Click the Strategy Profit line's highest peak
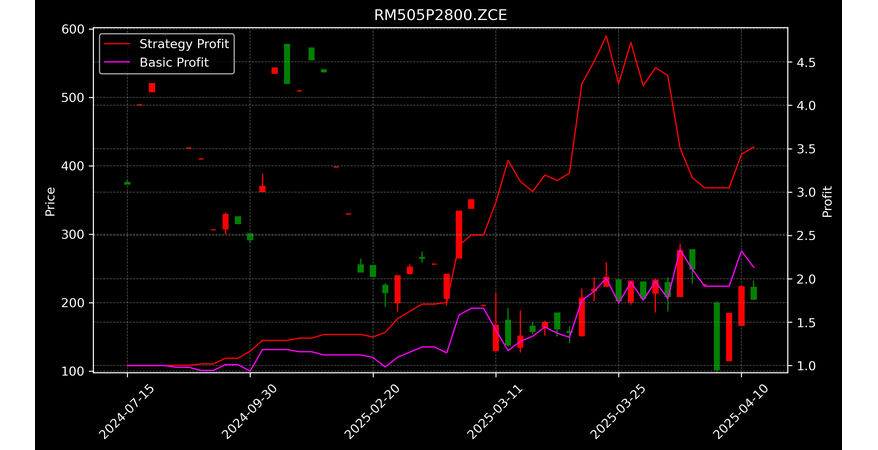Viewport: 878px width, 450px height. click(x=606, y=36)
